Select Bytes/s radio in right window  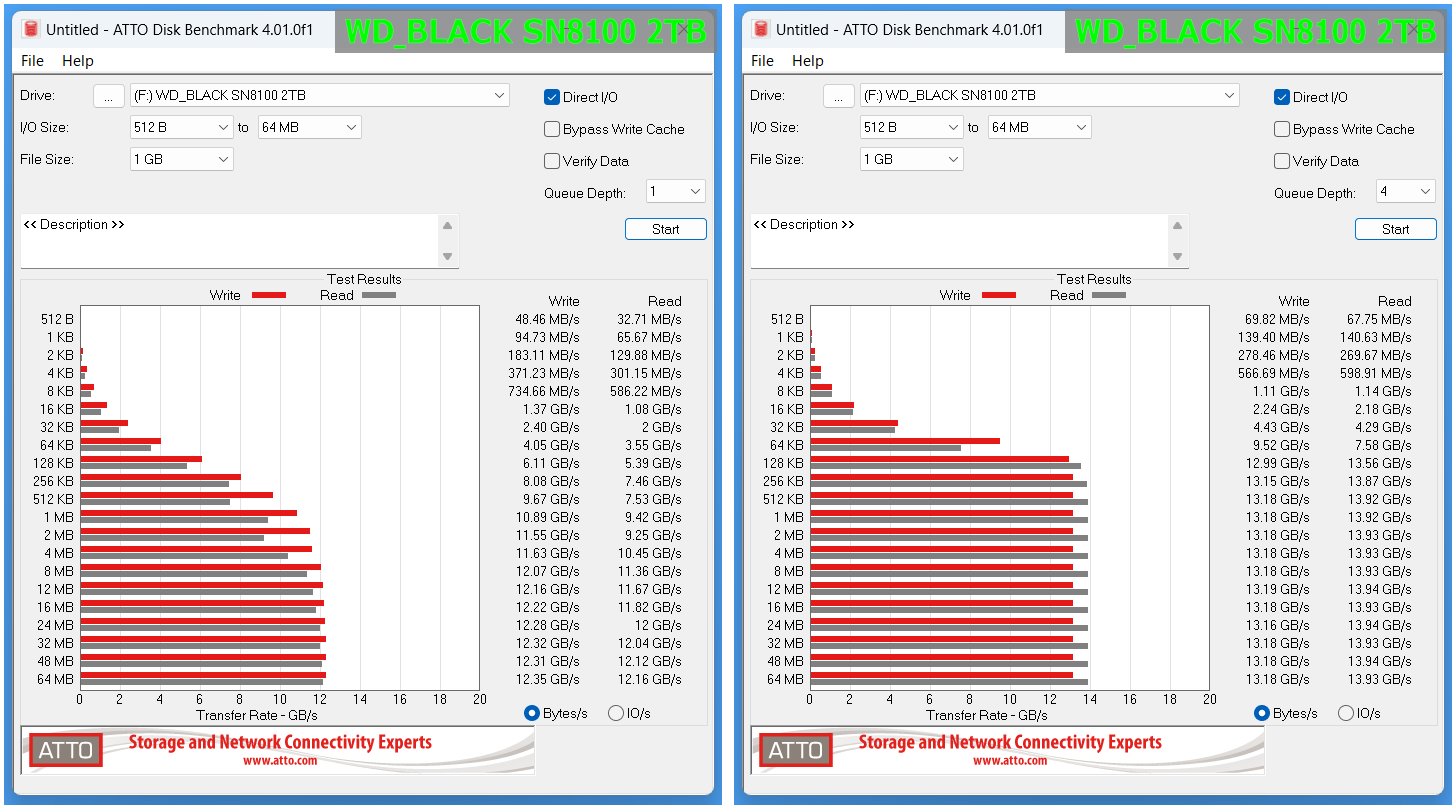[x=1262, y=713]
